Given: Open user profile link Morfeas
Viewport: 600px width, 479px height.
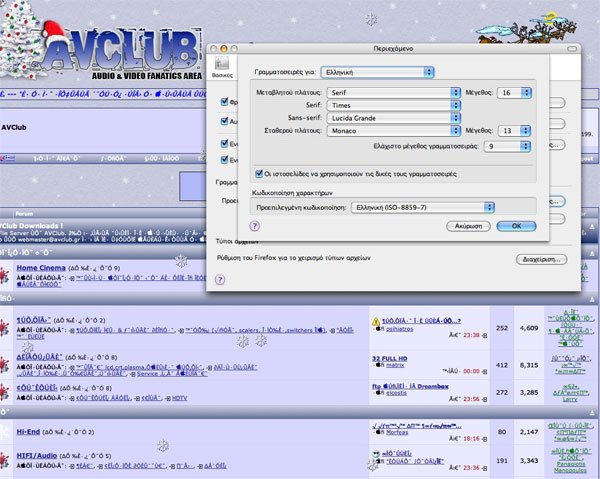Looking at the screenshot, I should coord(397,432).
